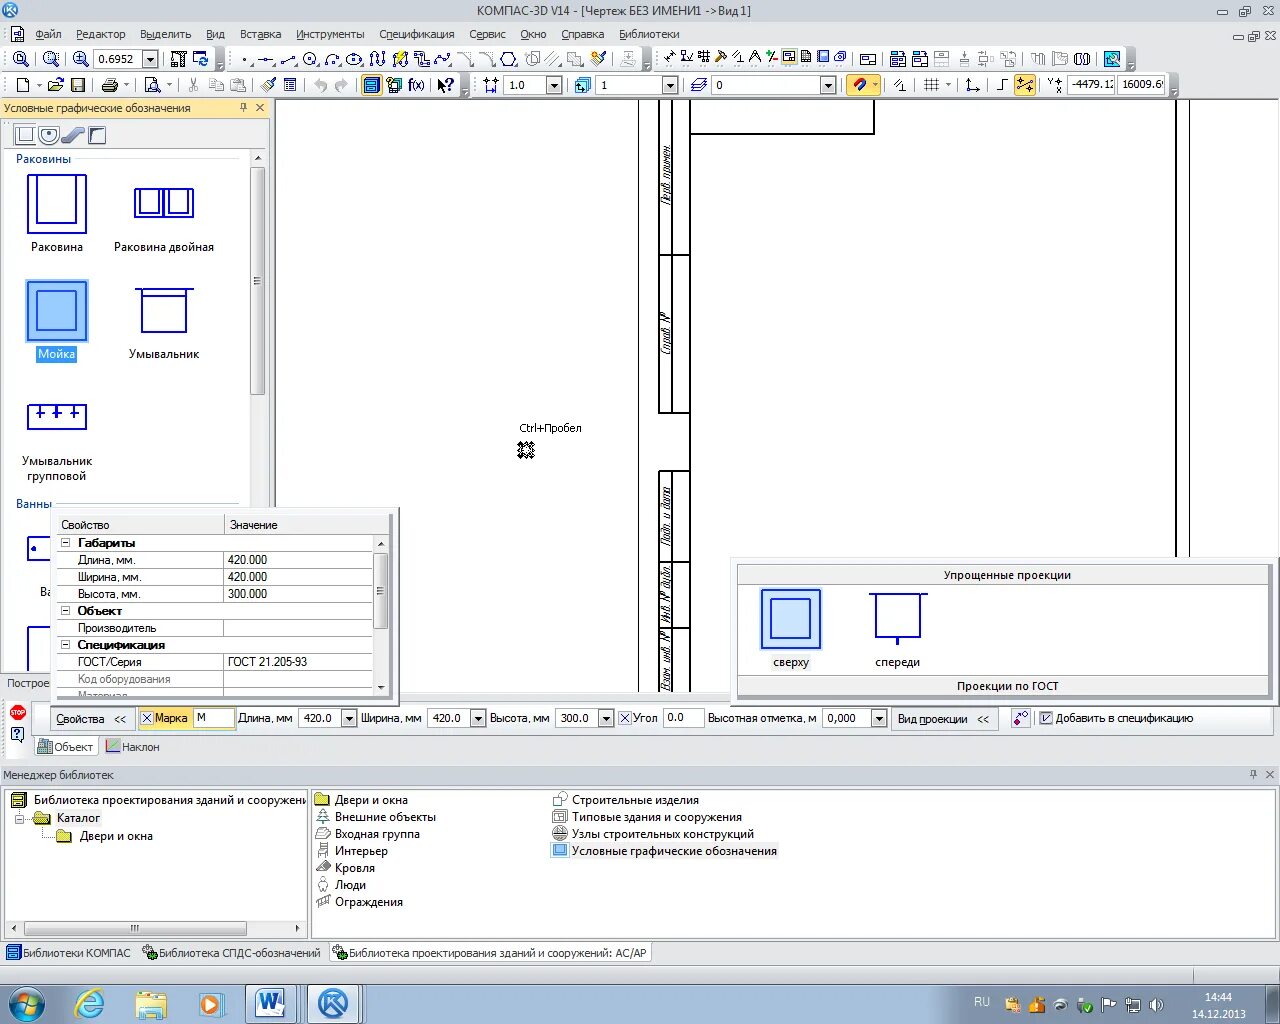The image size is (1280, 1024).
Task: Click the layers manager icon
Action: (698, 85)
